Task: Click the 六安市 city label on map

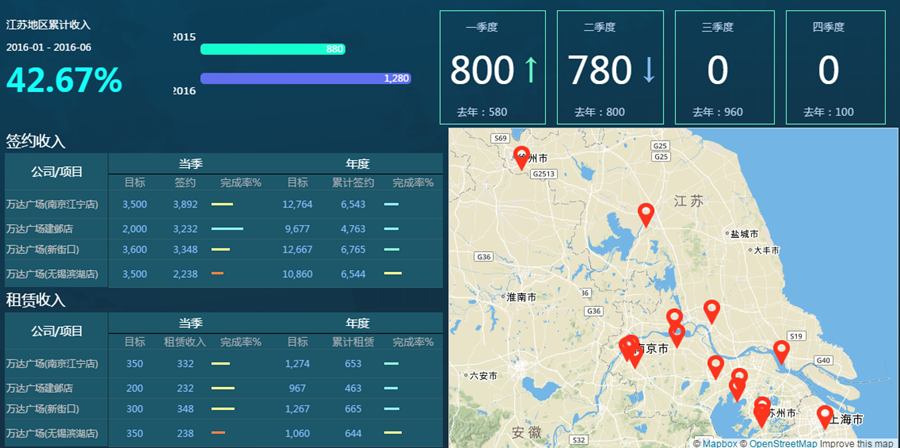Action: click(x=483, y=376)
